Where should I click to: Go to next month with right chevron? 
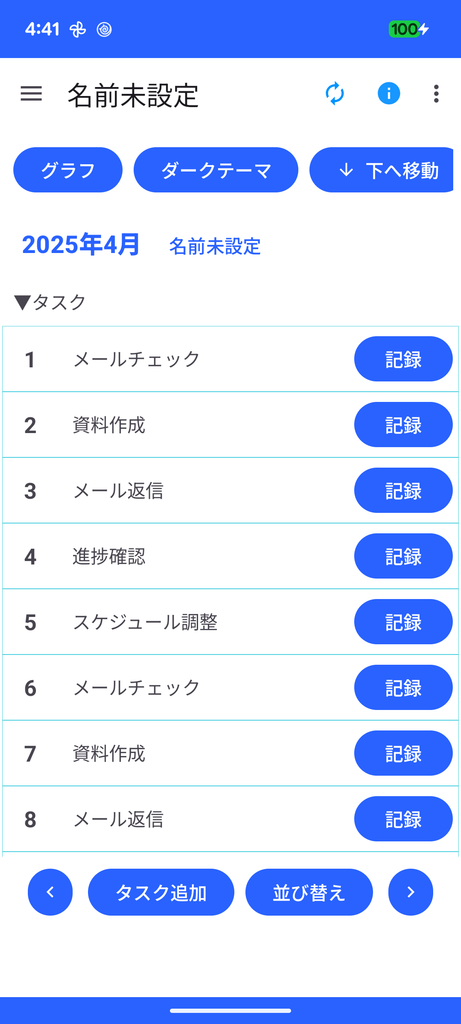click(x=411, y=892)
